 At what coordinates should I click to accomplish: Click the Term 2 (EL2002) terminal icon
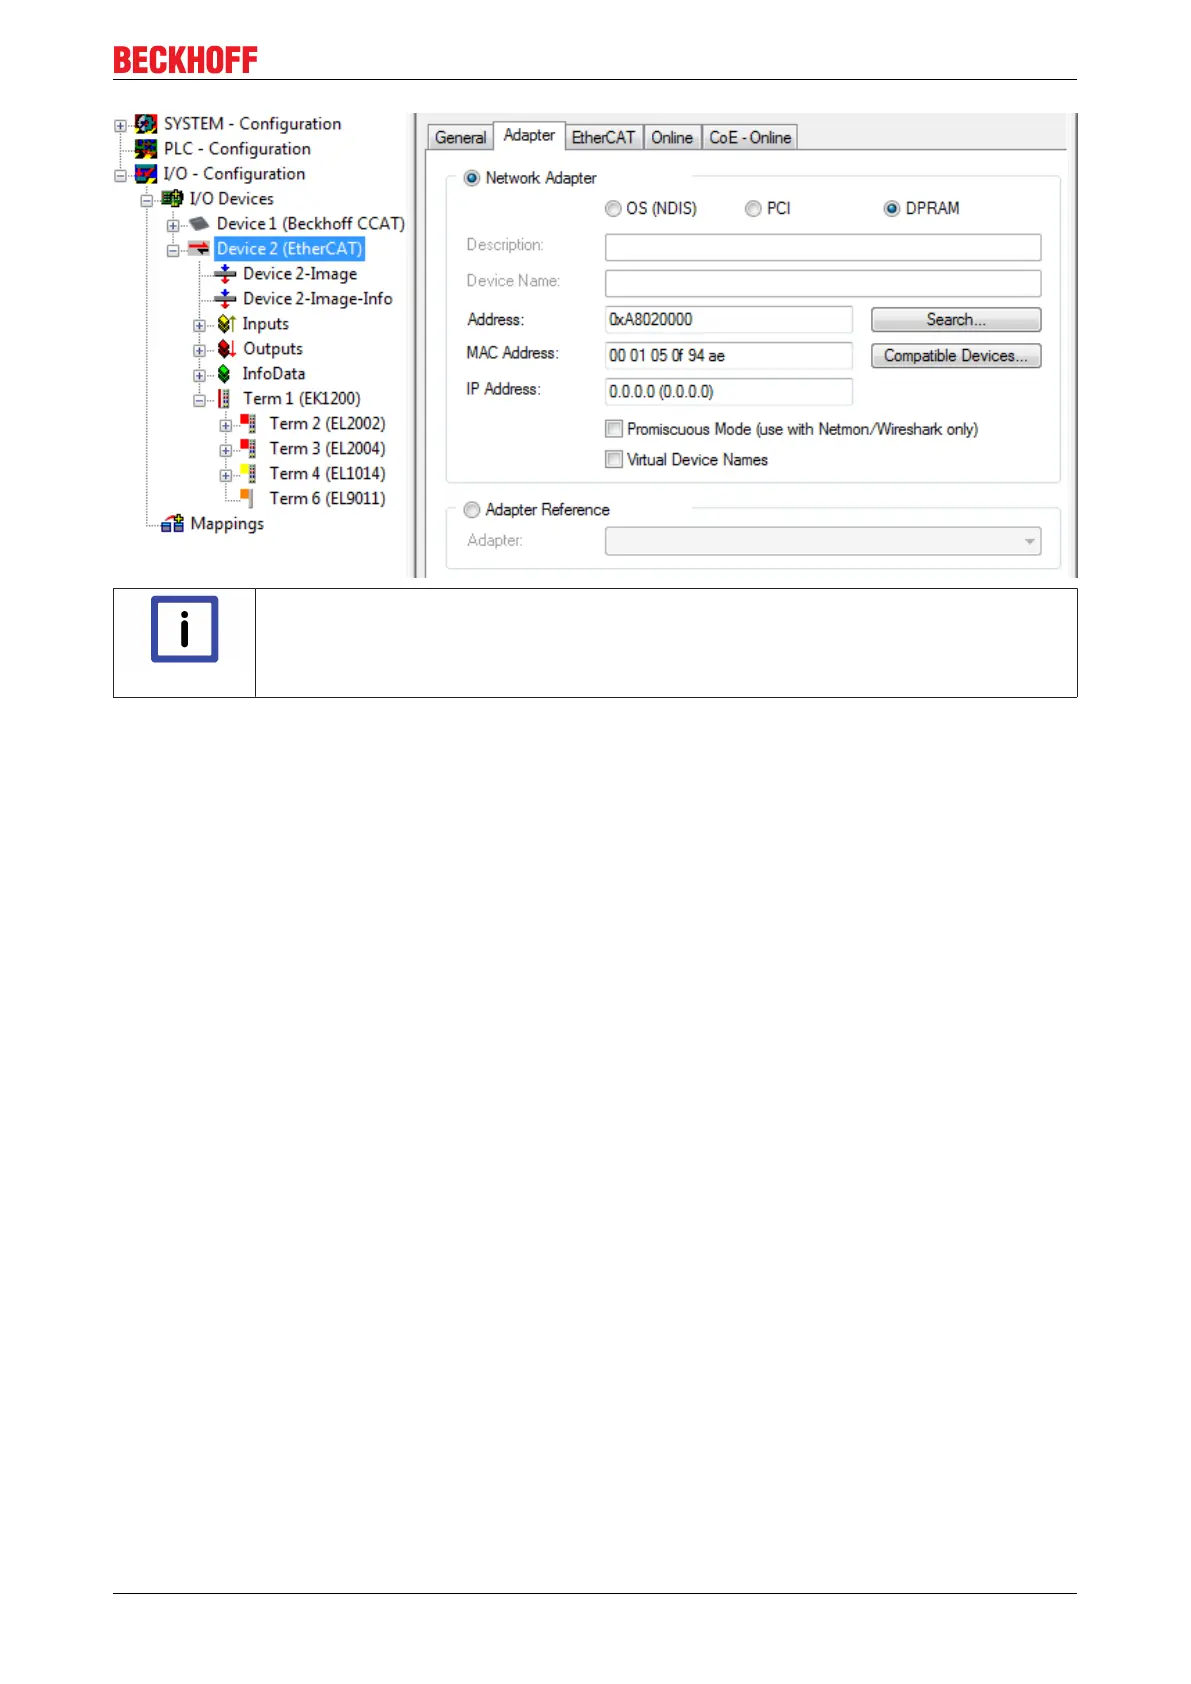248,424
